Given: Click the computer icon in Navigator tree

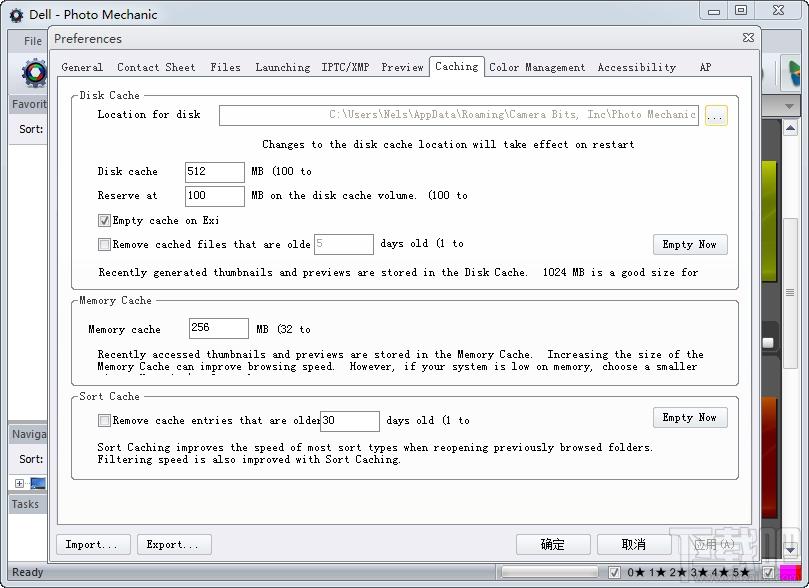Looking at the screenshot, I should 38,483.
